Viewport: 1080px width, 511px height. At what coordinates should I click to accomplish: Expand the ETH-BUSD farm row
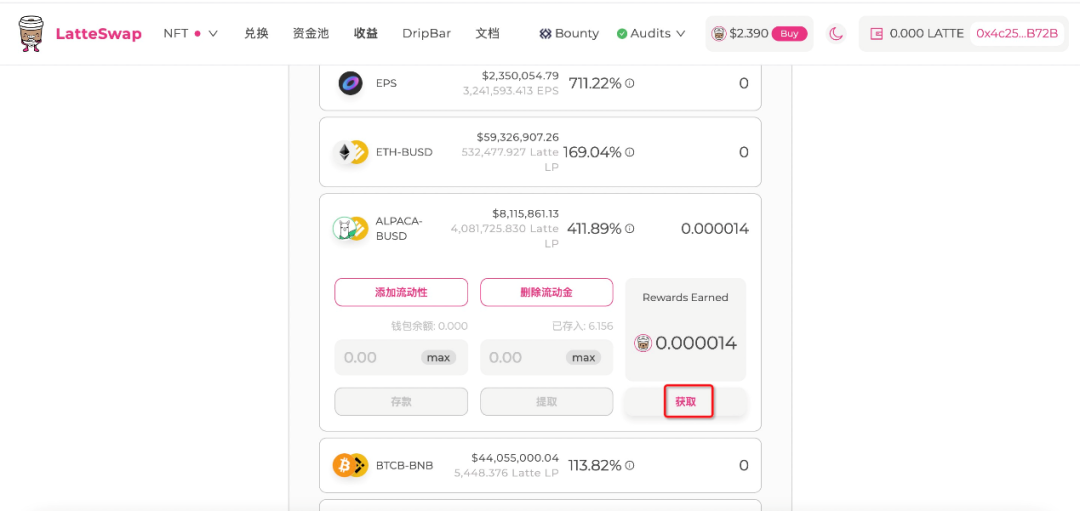(x=540, y=152)
